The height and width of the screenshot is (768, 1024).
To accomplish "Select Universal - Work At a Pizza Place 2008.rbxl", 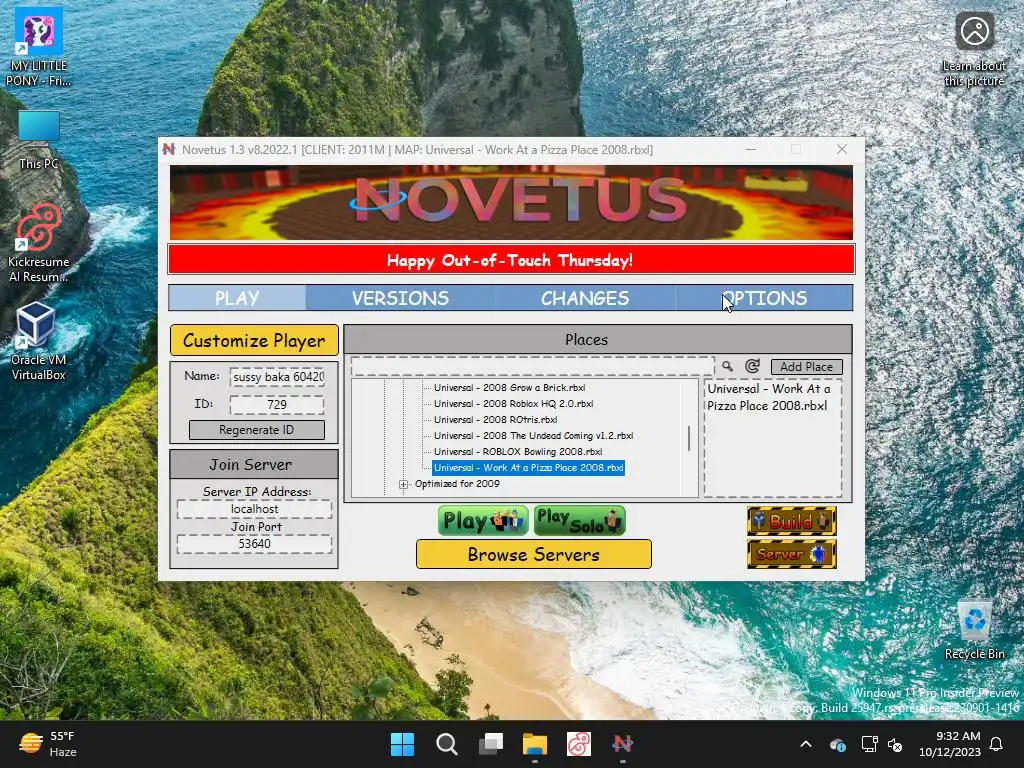I will click(528, 468).
